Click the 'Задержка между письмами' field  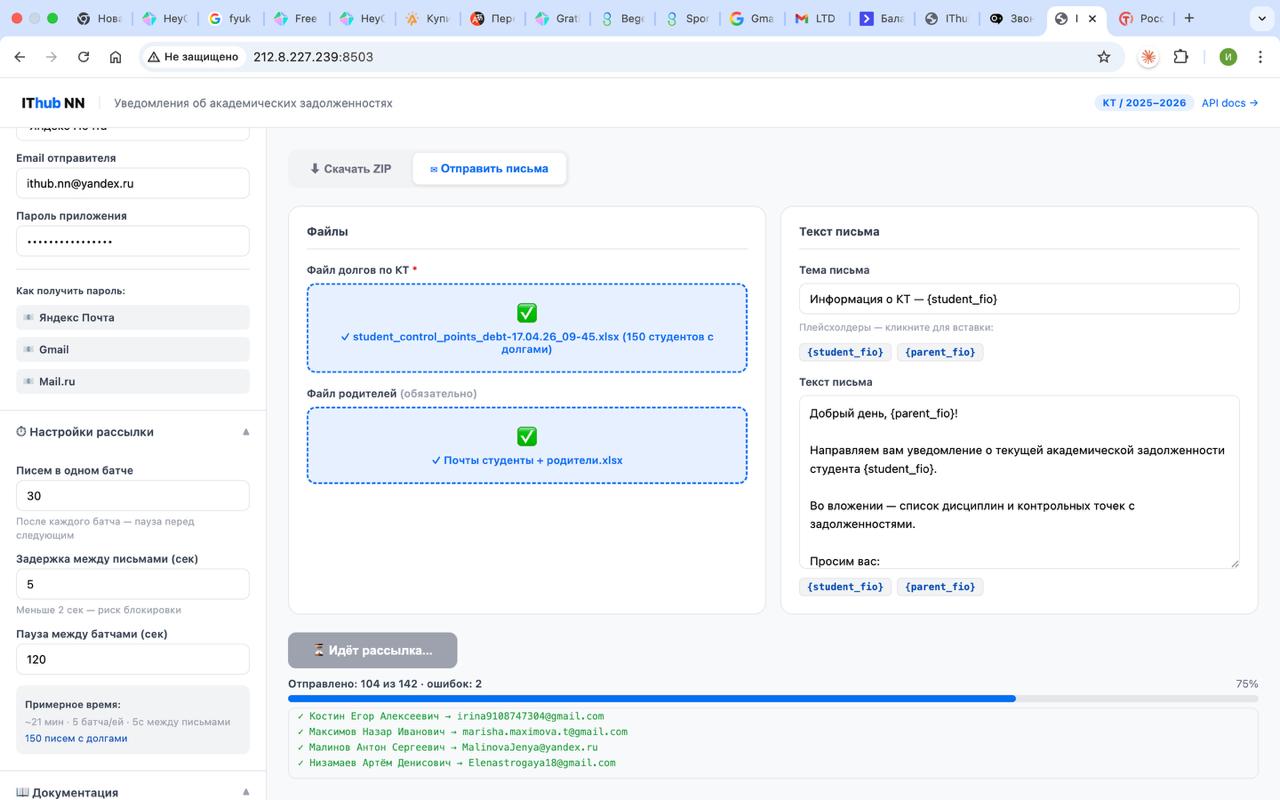tap(133, 584)
